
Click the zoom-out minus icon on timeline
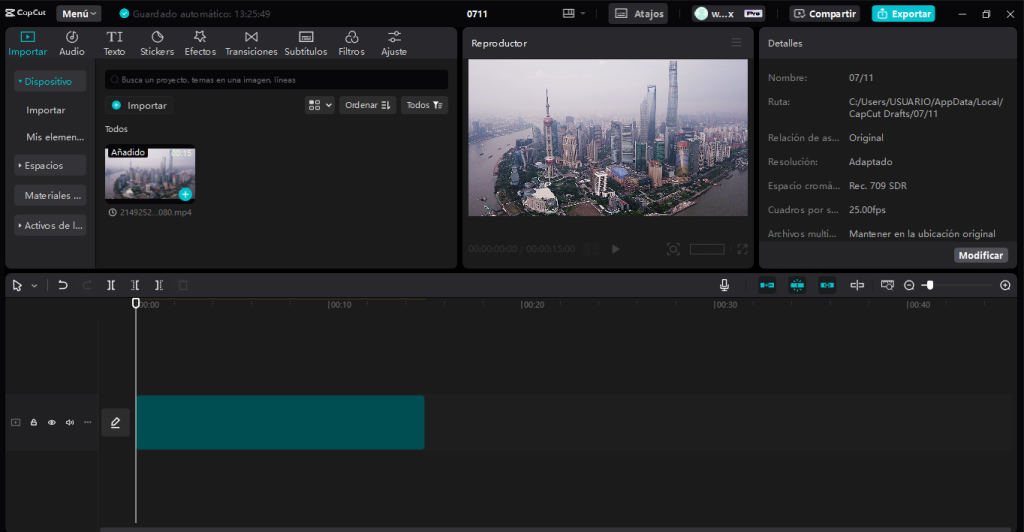click(909, 285)
